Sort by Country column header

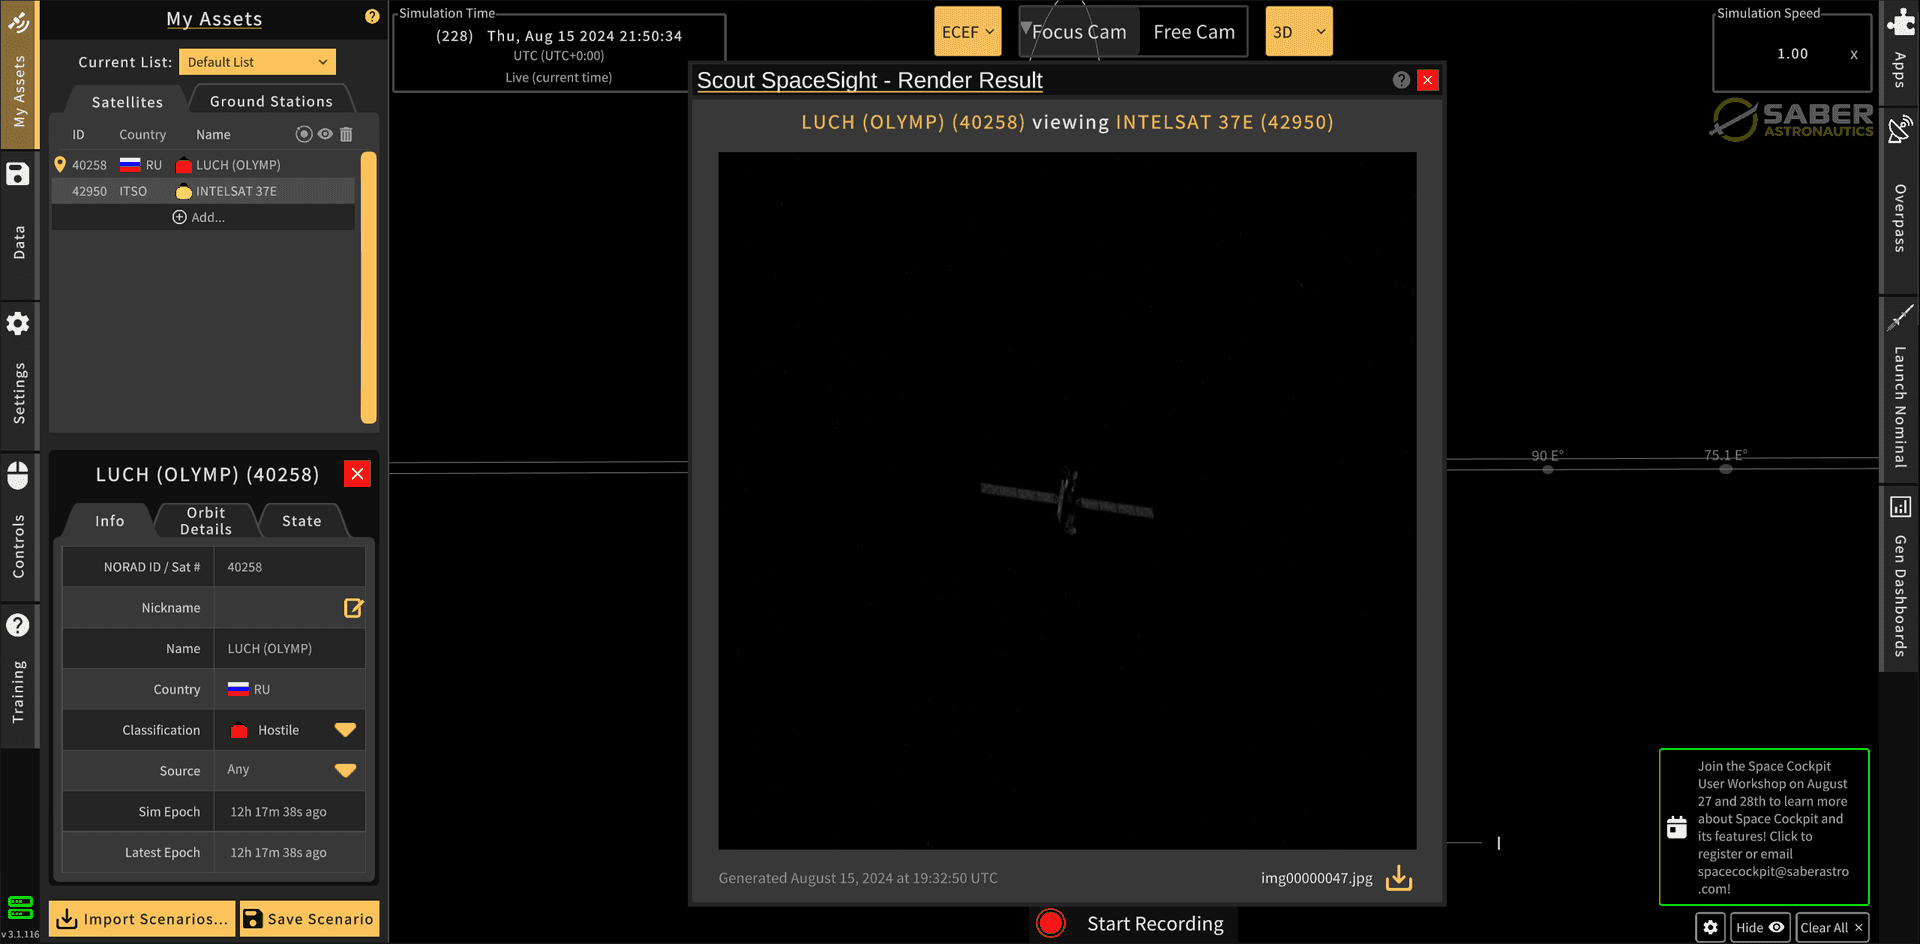pos(142,134)
